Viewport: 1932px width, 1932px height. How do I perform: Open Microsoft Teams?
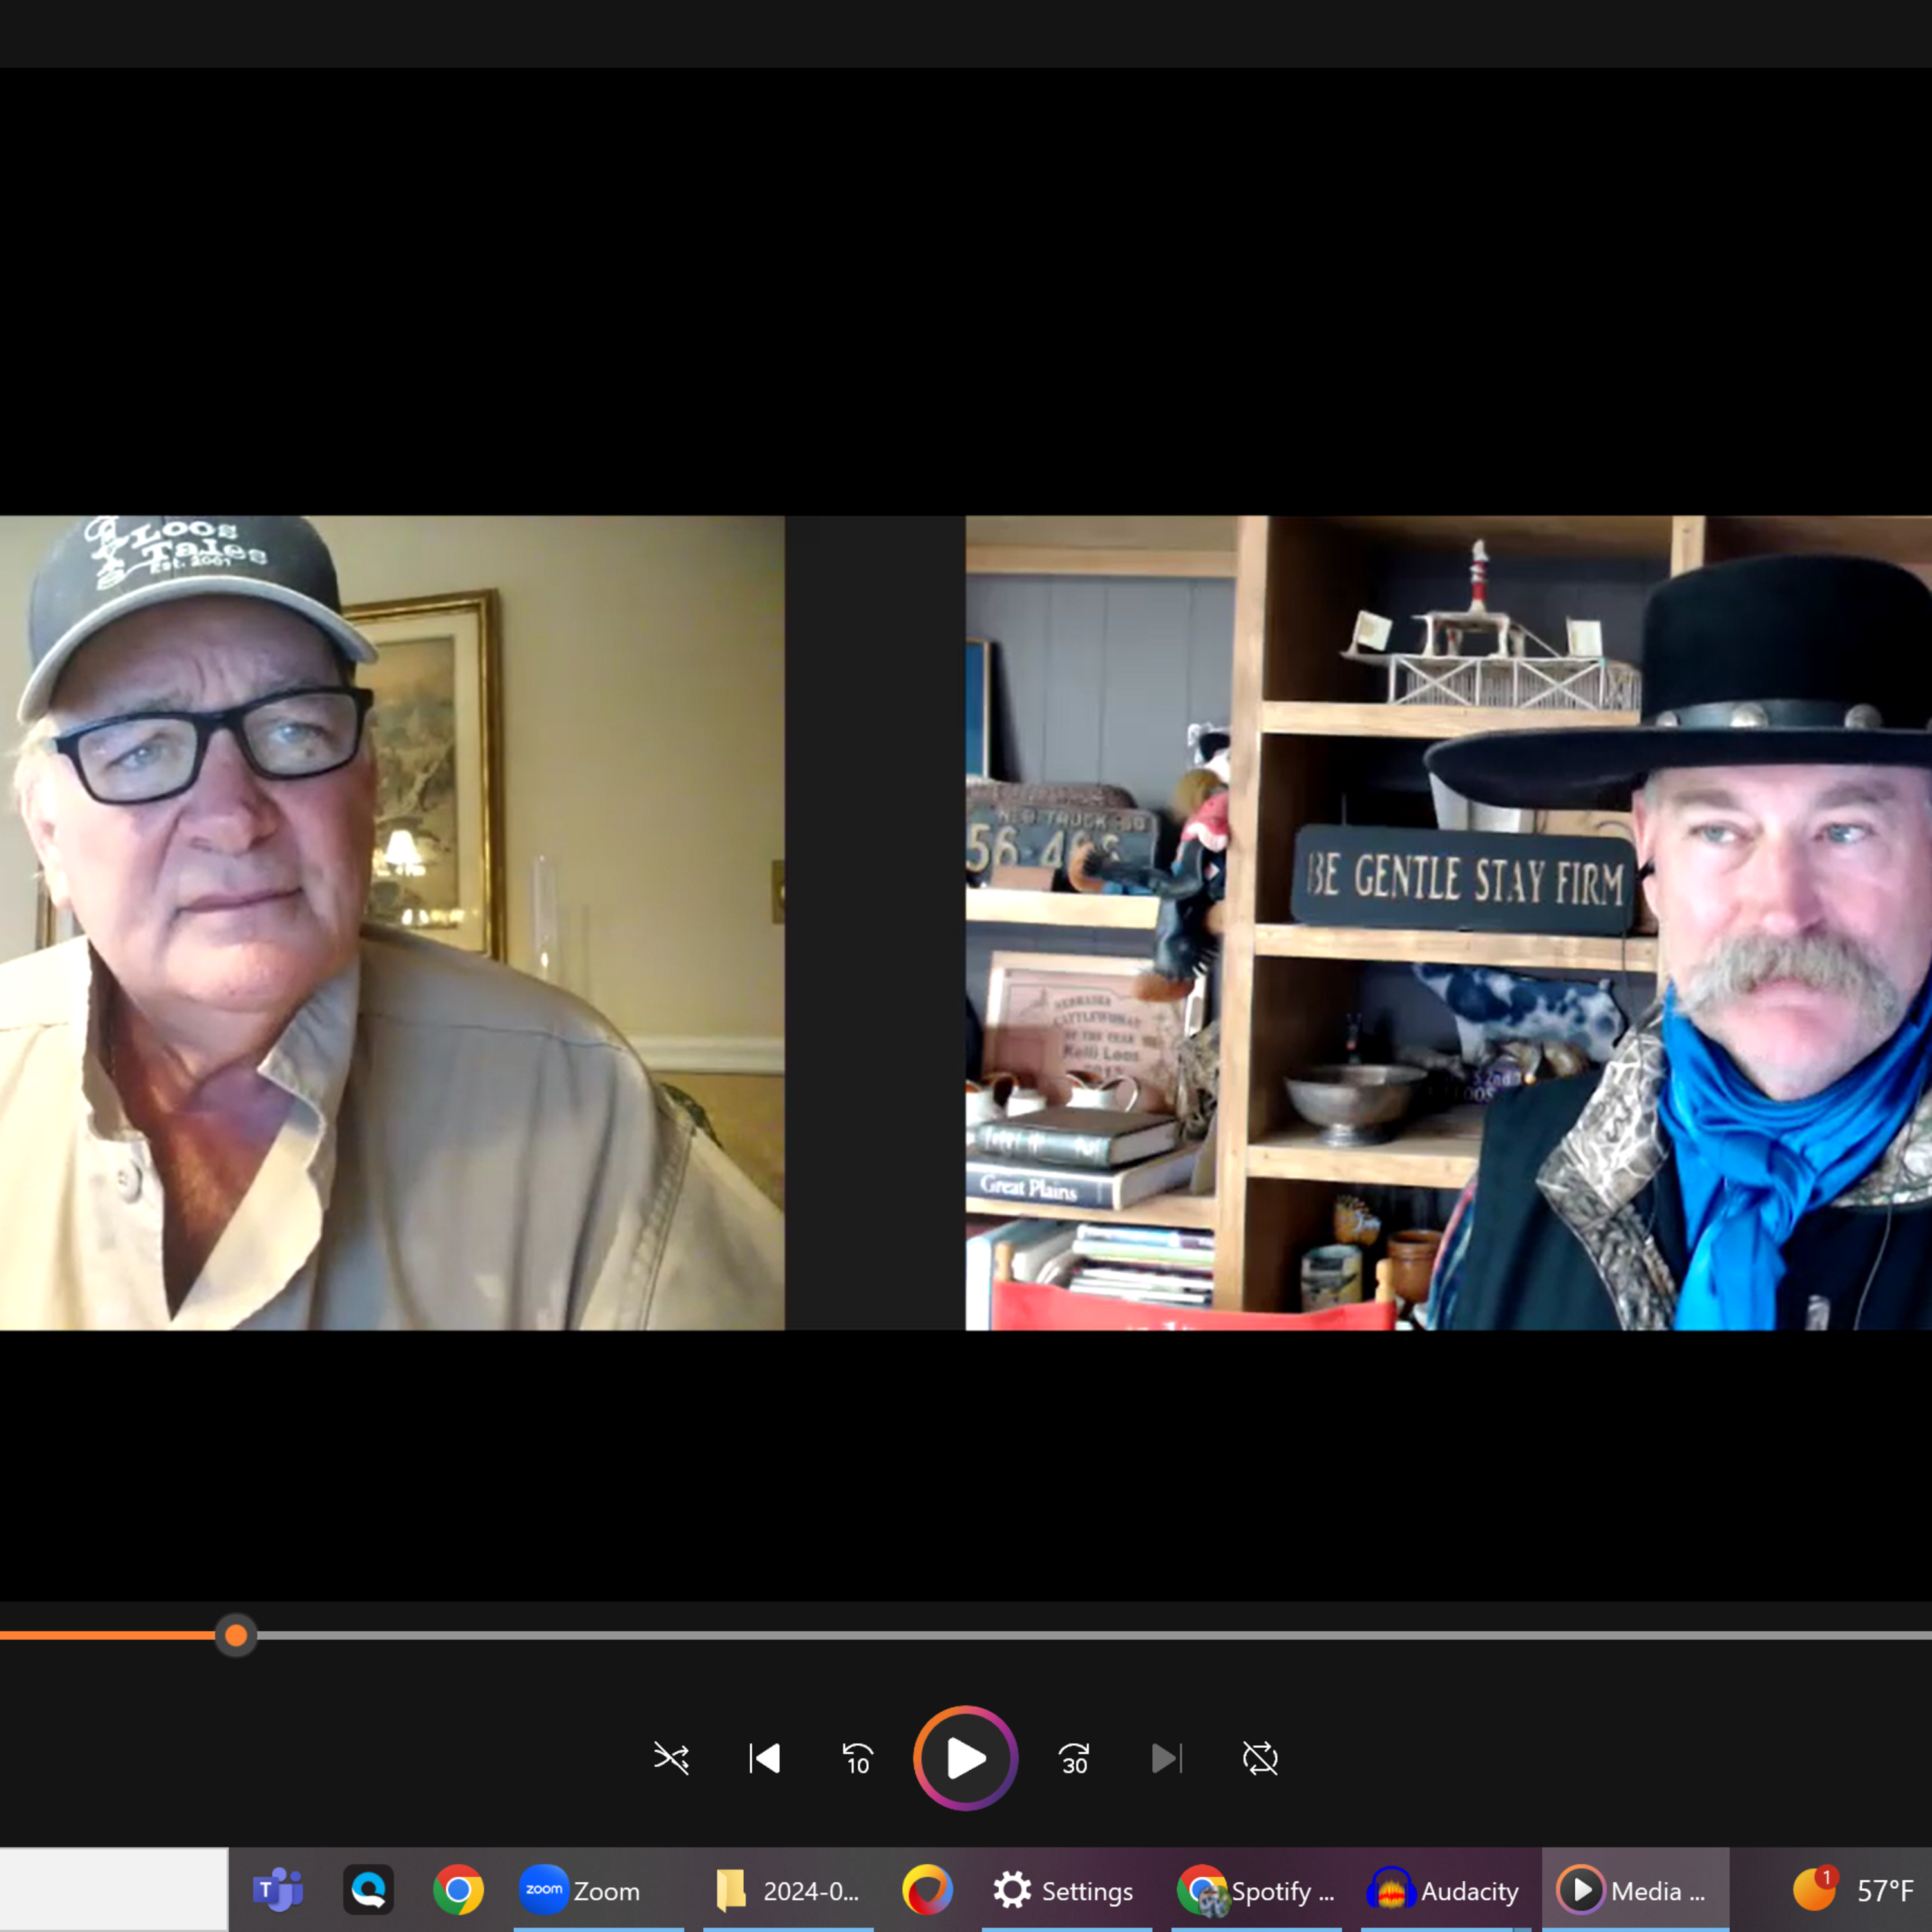pyautogui.click(x=278, y=1890)
